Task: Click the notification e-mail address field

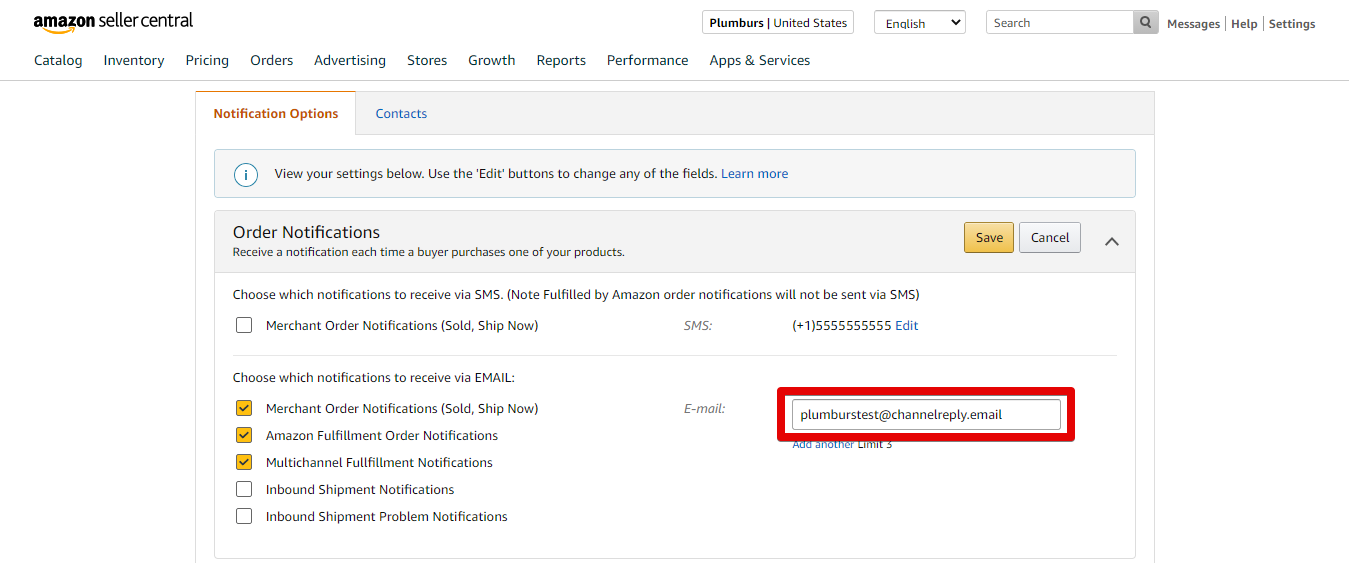Action: coord(926,414)
